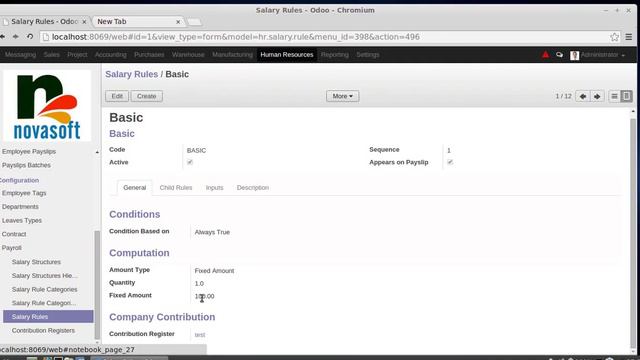The image size is (640, 360).
Task: Open Contract in sidebar
Action: (x=14, y=234)
